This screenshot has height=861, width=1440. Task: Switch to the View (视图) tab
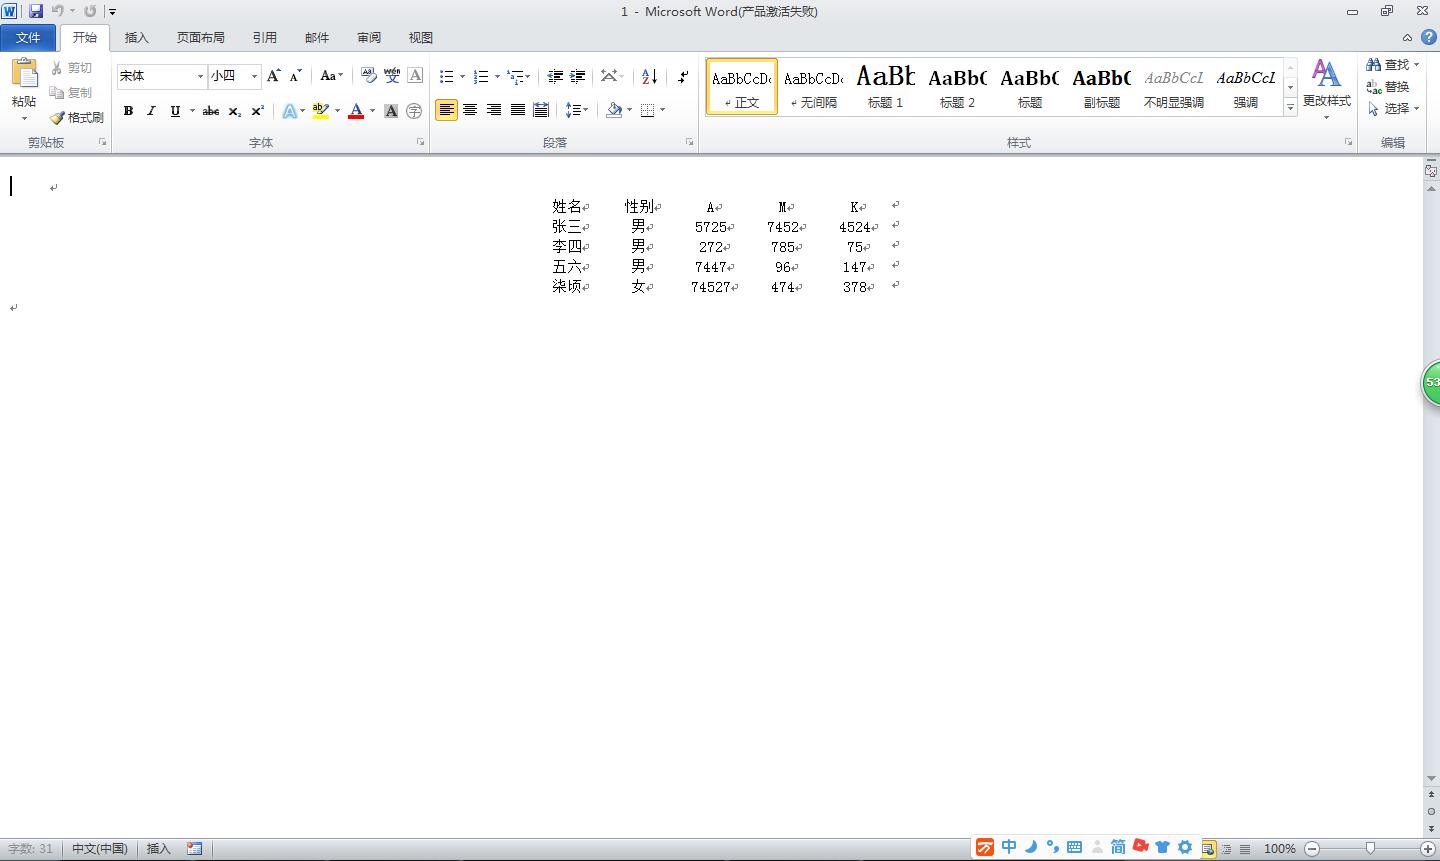[420, 38]
